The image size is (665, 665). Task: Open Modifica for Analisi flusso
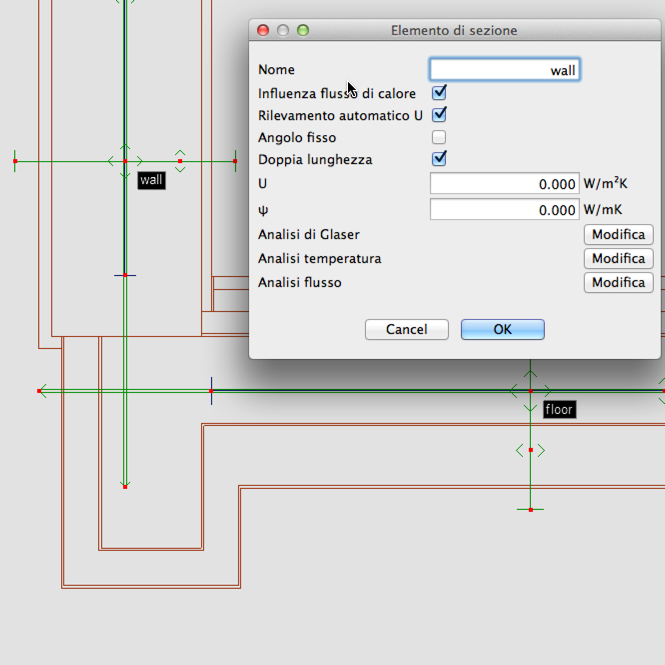tap(617, 282)
